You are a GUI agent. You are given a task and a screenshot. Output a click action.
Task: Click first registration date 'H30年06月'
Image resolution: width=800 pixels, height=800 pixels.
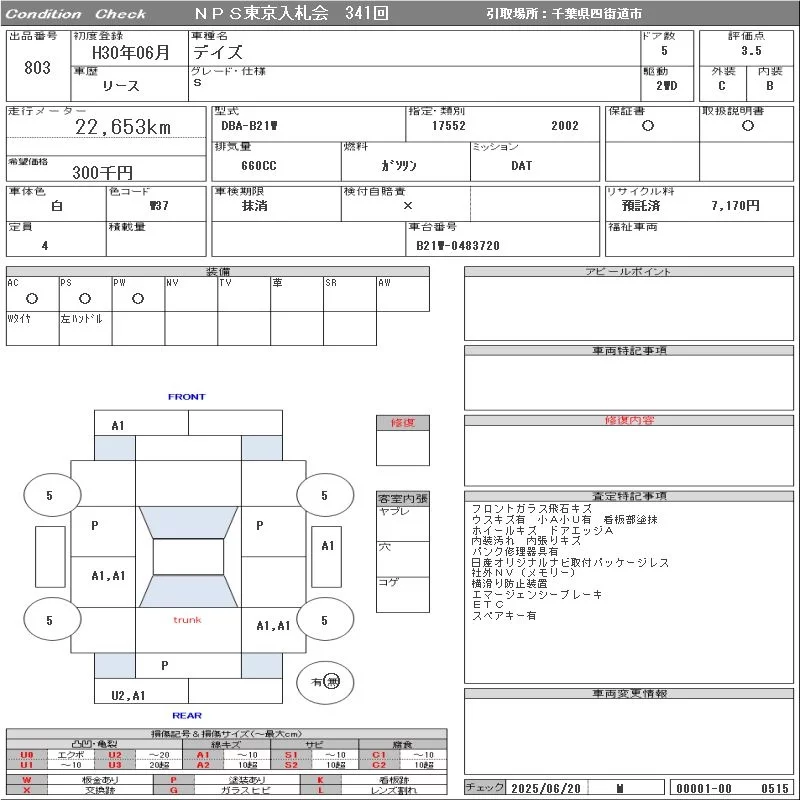pos(130,52)
